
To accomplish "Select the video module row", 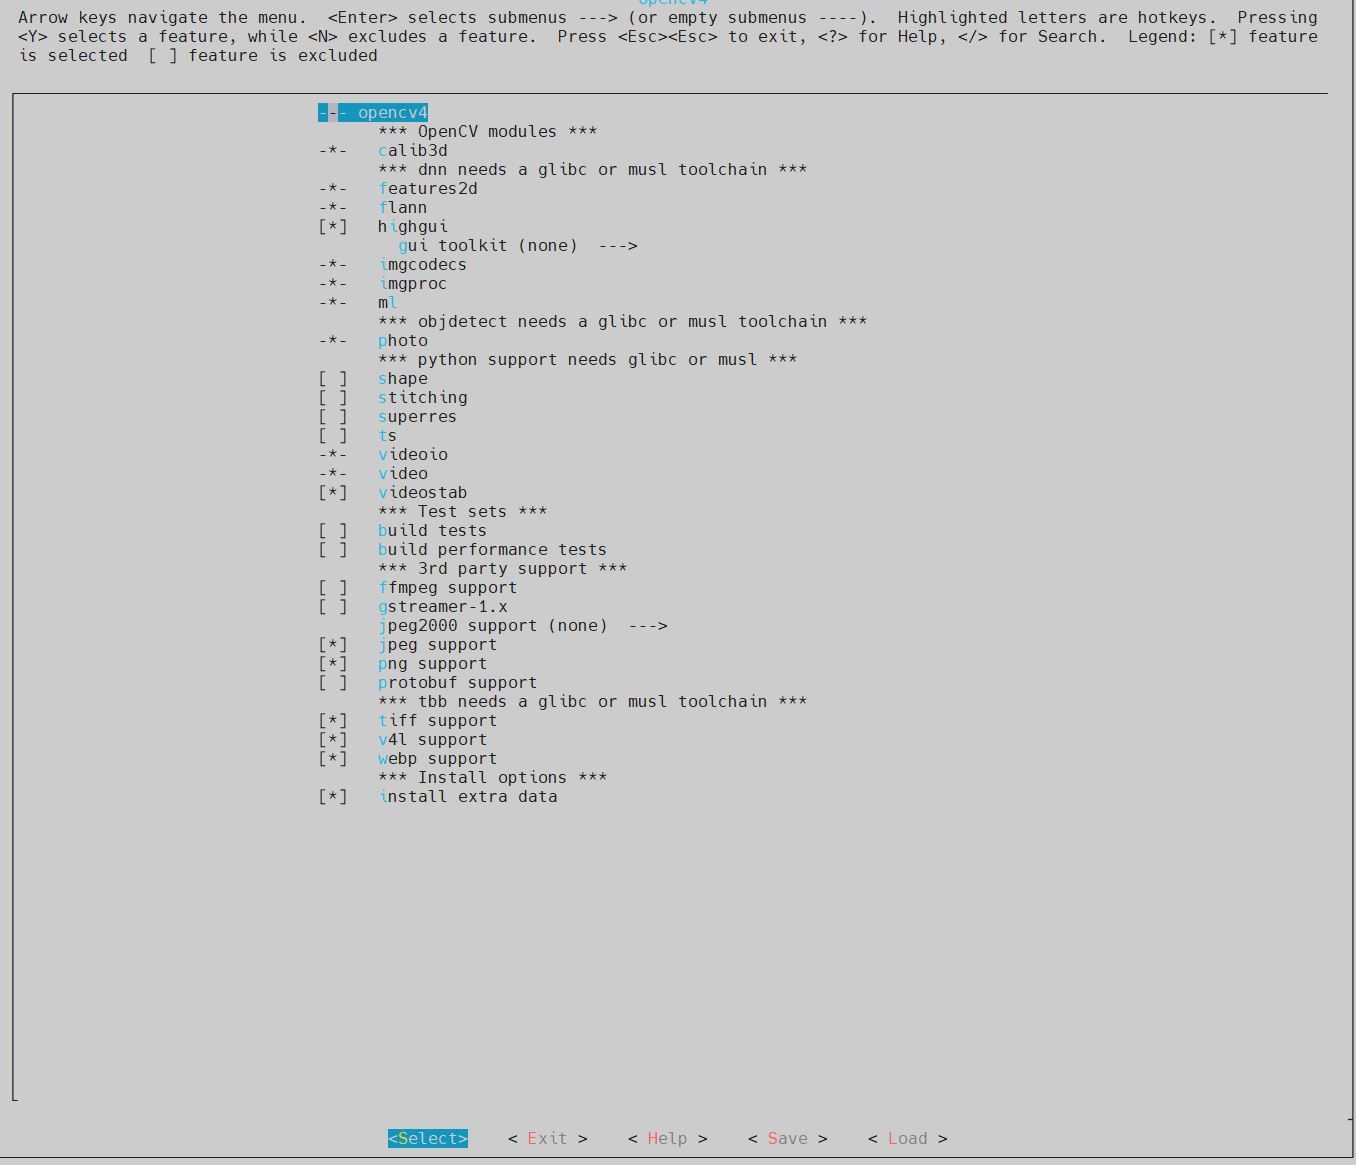I will [x=373, y=474].
